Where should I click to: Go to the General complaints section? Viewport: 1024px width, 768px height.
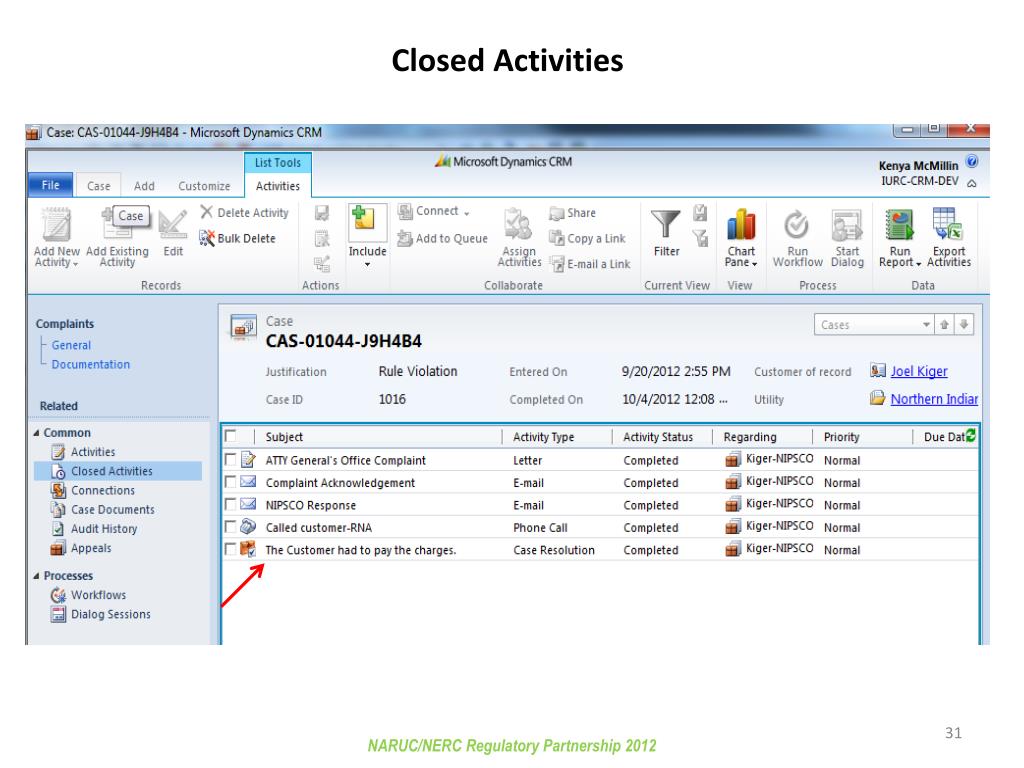point(71,345)
